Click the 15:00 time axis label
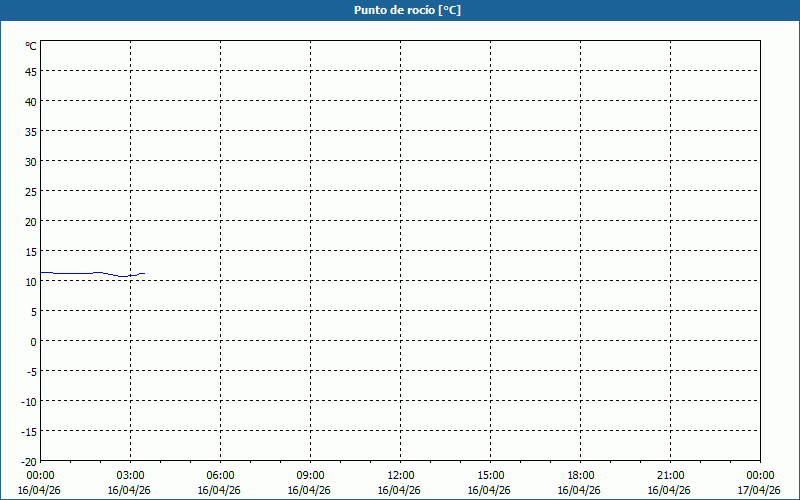 (490, 475)
